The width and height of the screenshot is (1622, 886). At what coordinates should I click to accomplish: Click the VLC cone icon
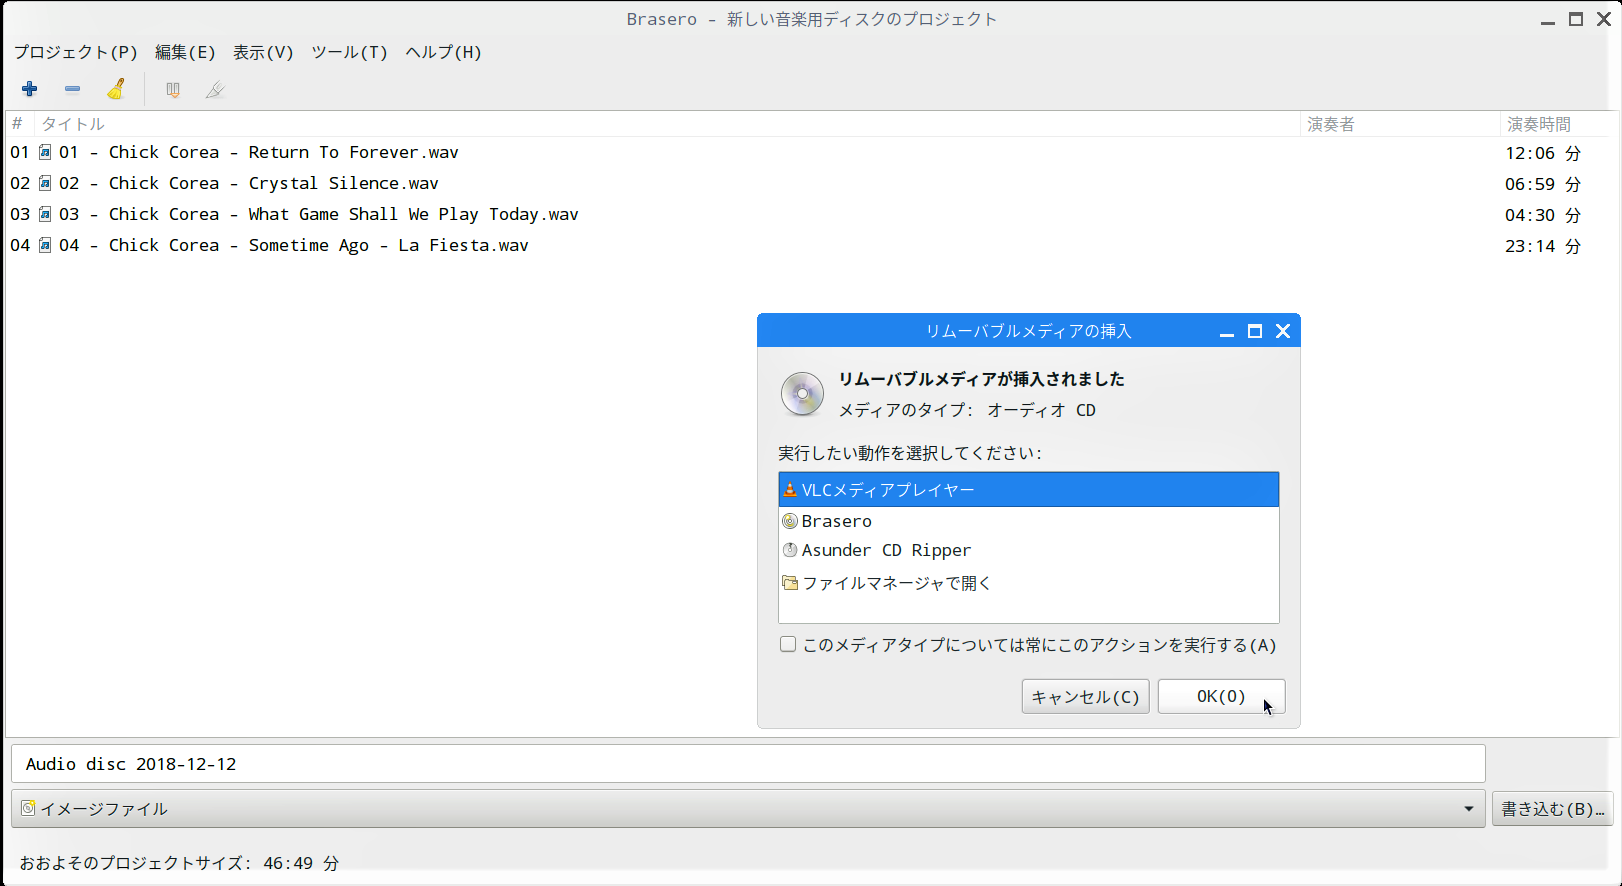(790, 489)
